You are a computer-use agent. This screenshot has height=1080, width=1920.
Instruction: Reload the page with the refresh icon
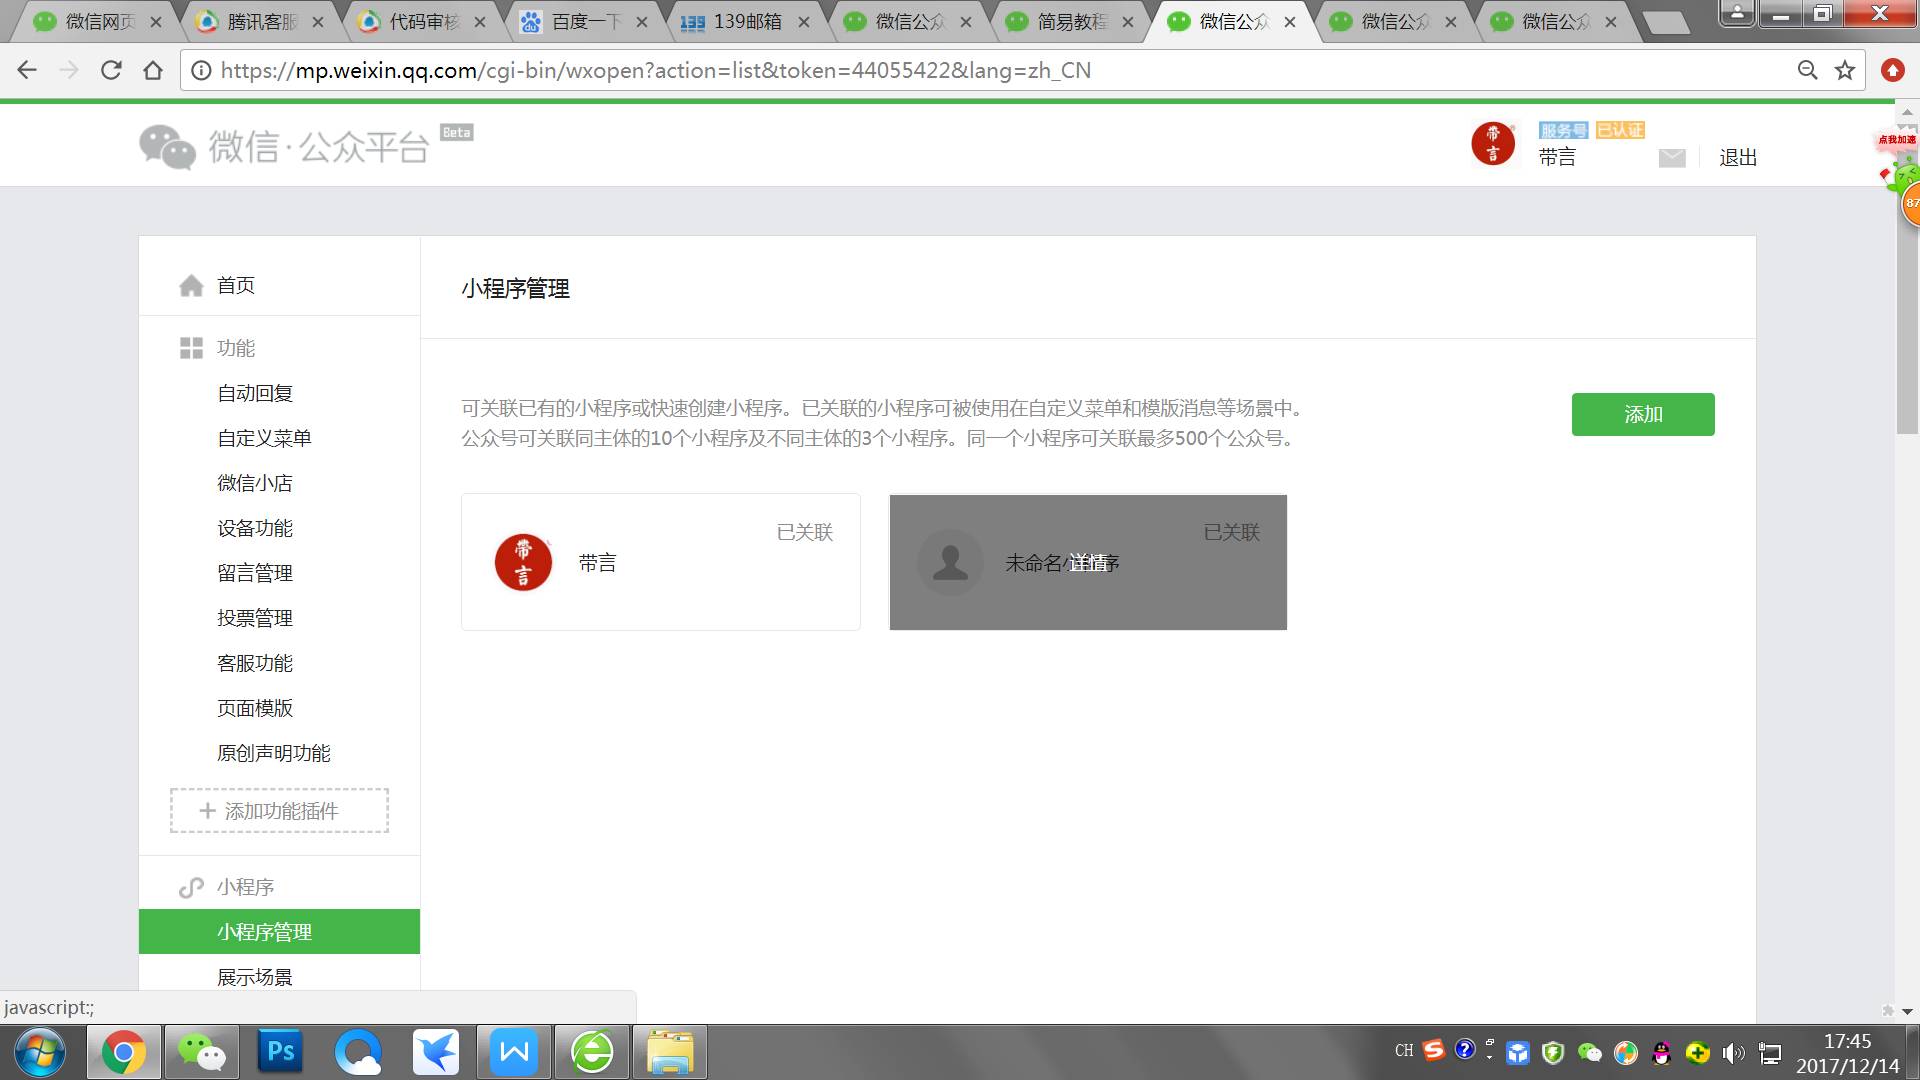[111, 70]
